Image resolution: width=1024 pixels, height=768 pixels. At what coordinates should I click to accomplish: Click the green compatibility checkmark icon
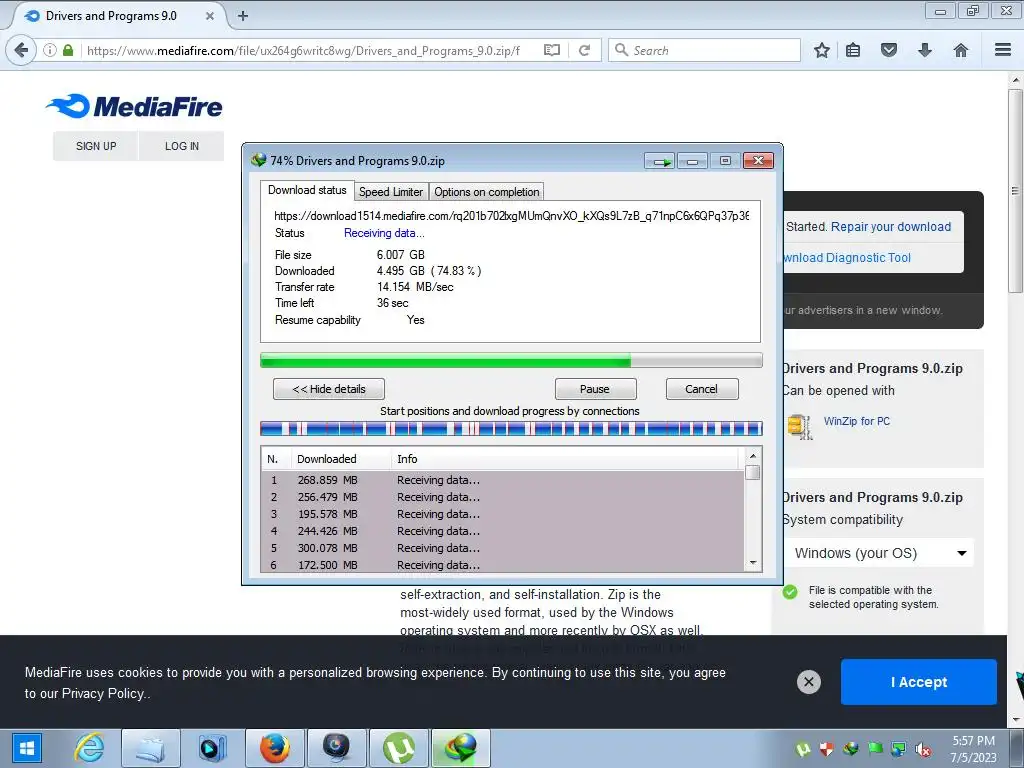(790, 592)
